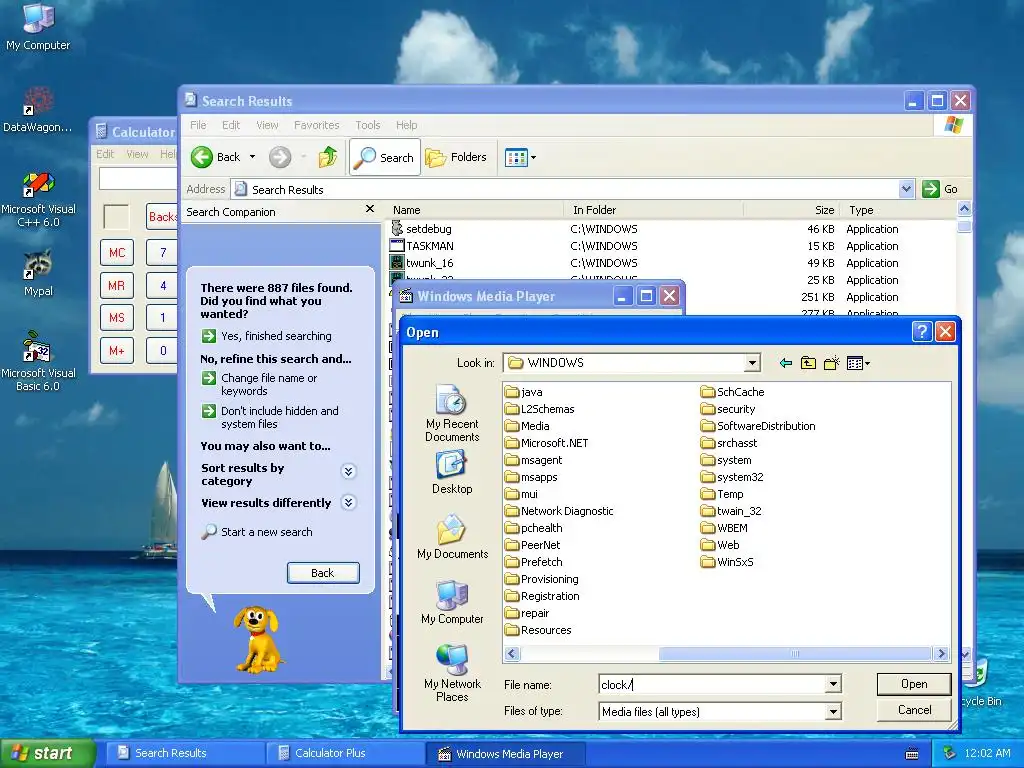Launch the Mypal browser desktop icon
The width and height of the screenshot is (1024, 768).
(x=38, y=273)
